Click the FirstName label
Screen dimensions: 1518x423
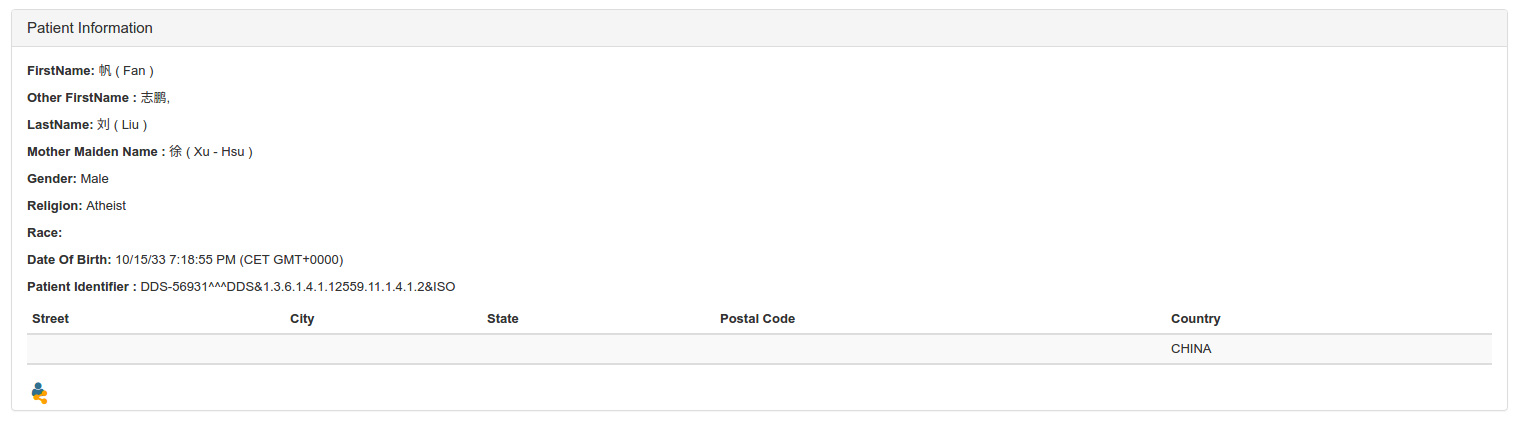(61, 70)
